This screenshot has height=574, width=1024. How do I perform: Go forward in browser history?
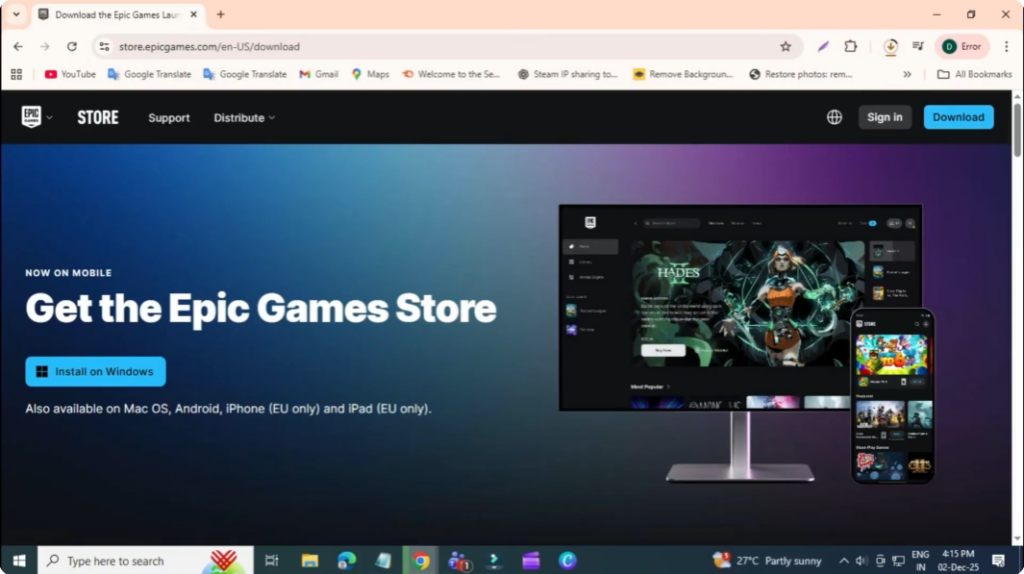pyautogui.click(x=44, y=46)
